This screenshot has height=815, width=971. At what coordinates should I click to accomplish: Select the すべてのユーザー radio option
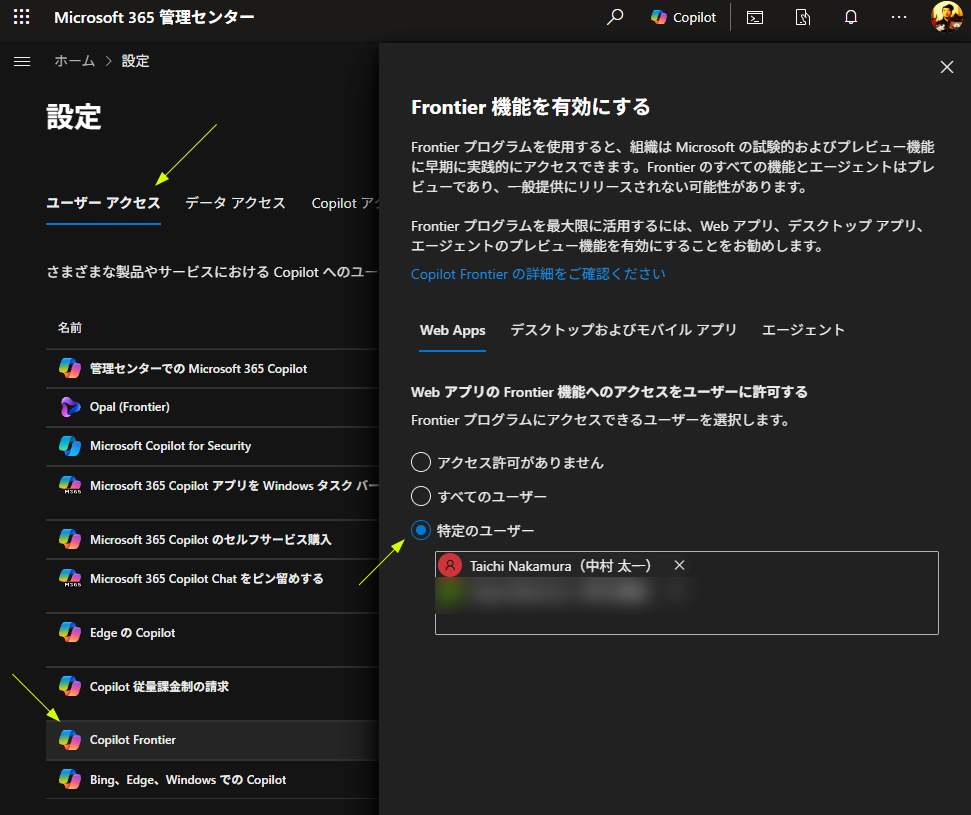(x=421, y=496)
